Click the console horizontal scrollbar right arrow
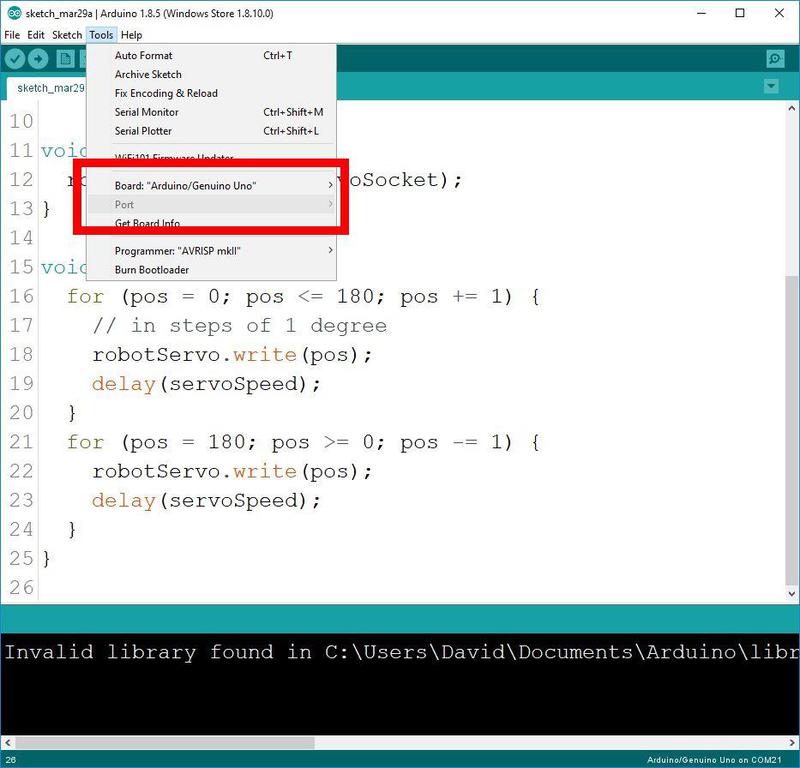 [793, 742]
